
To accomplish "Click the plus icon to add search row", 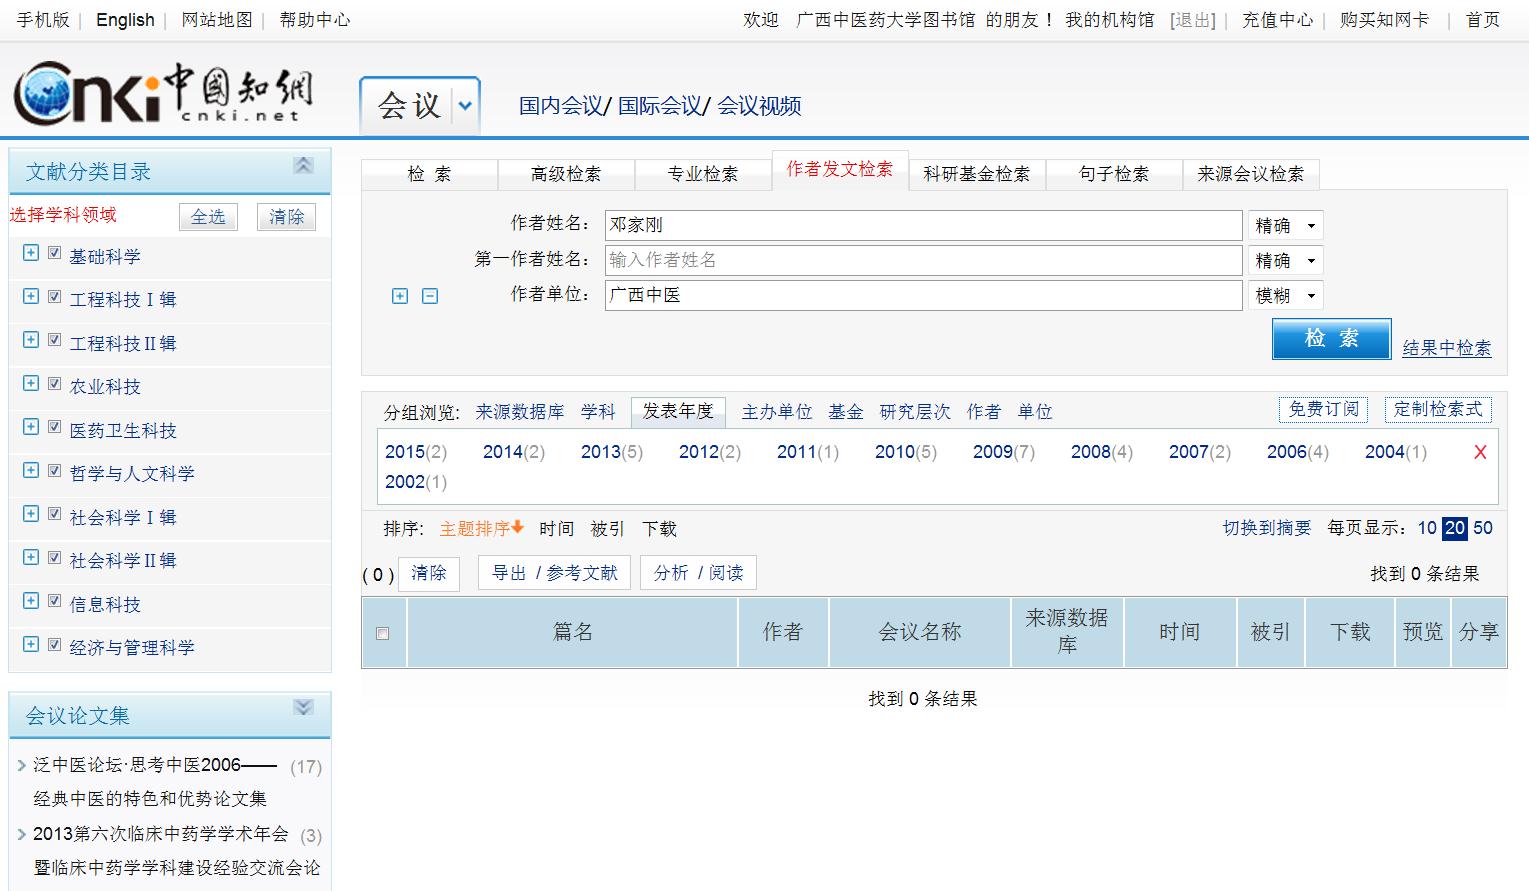I will tap(400, 296).
